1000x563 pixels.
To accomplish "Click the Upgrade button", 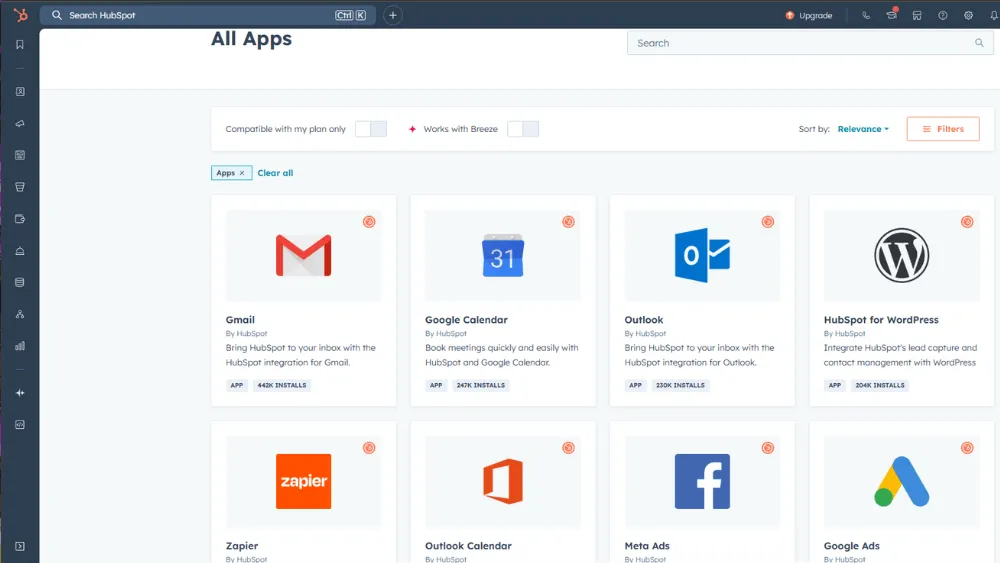I will [809, 15].
